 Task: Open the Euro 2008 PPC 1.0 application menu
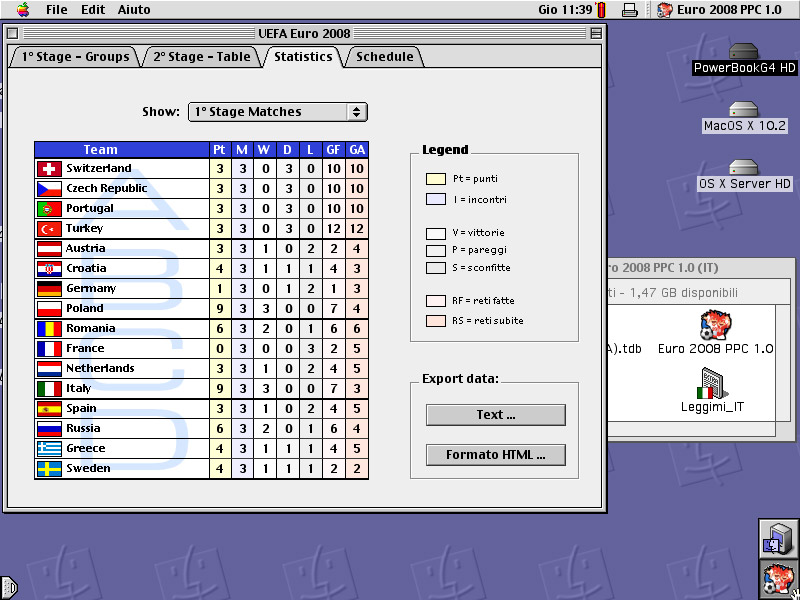point(719,10)
